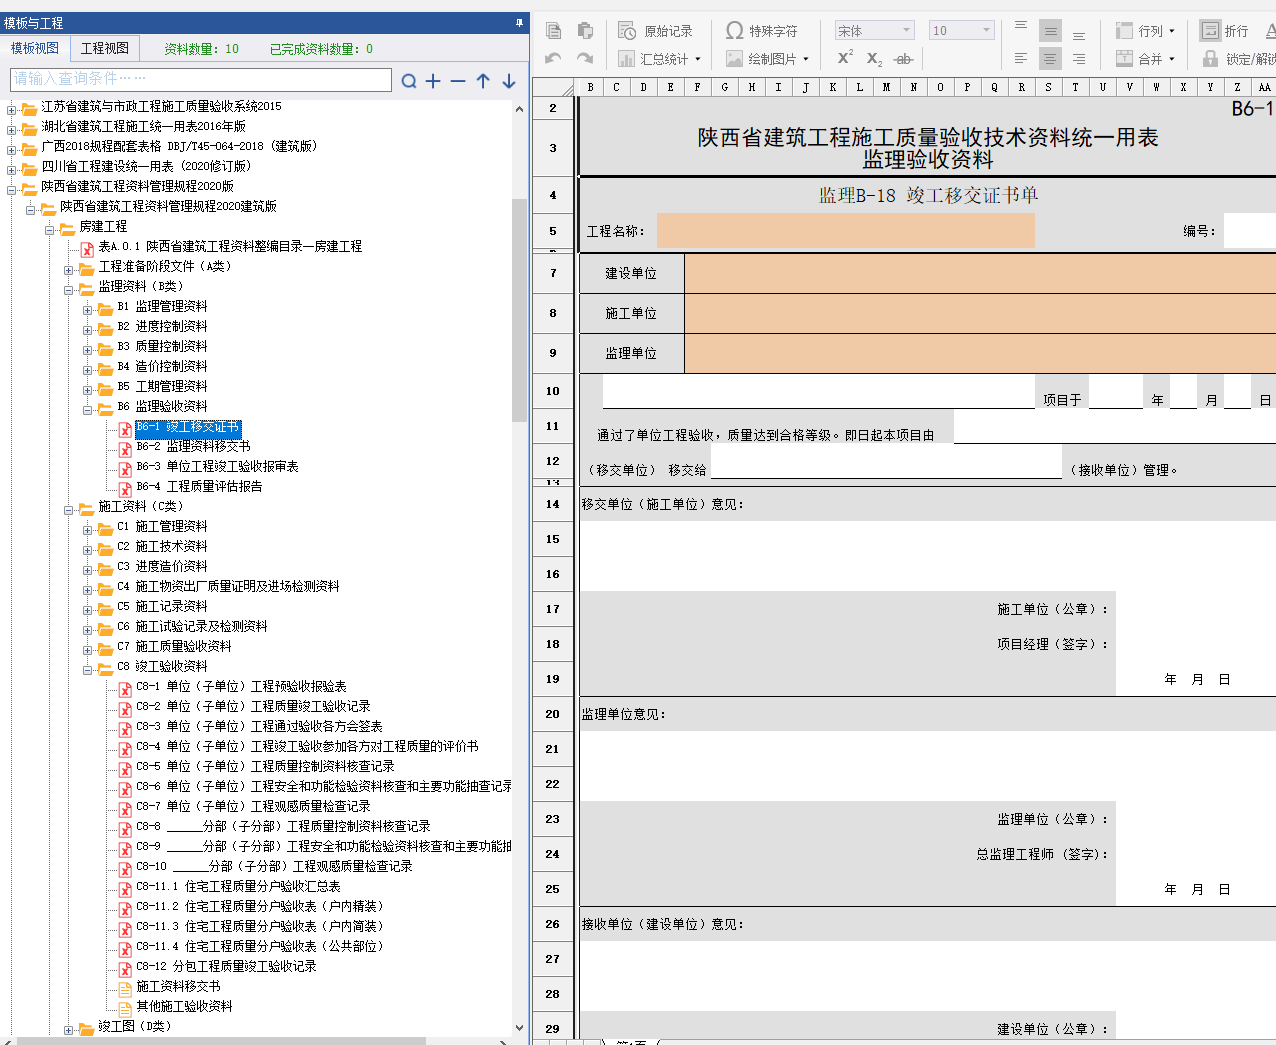Apply subscript formatting

tap(874, 59)
